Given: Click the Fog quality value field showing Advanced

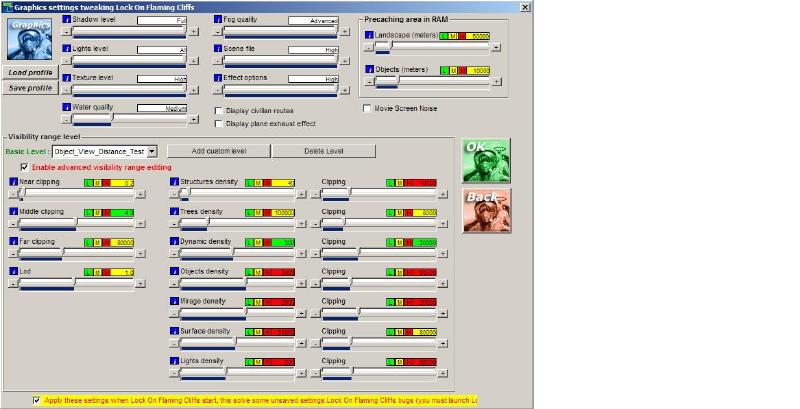Looking at the screenshot, I should (313, 20).
